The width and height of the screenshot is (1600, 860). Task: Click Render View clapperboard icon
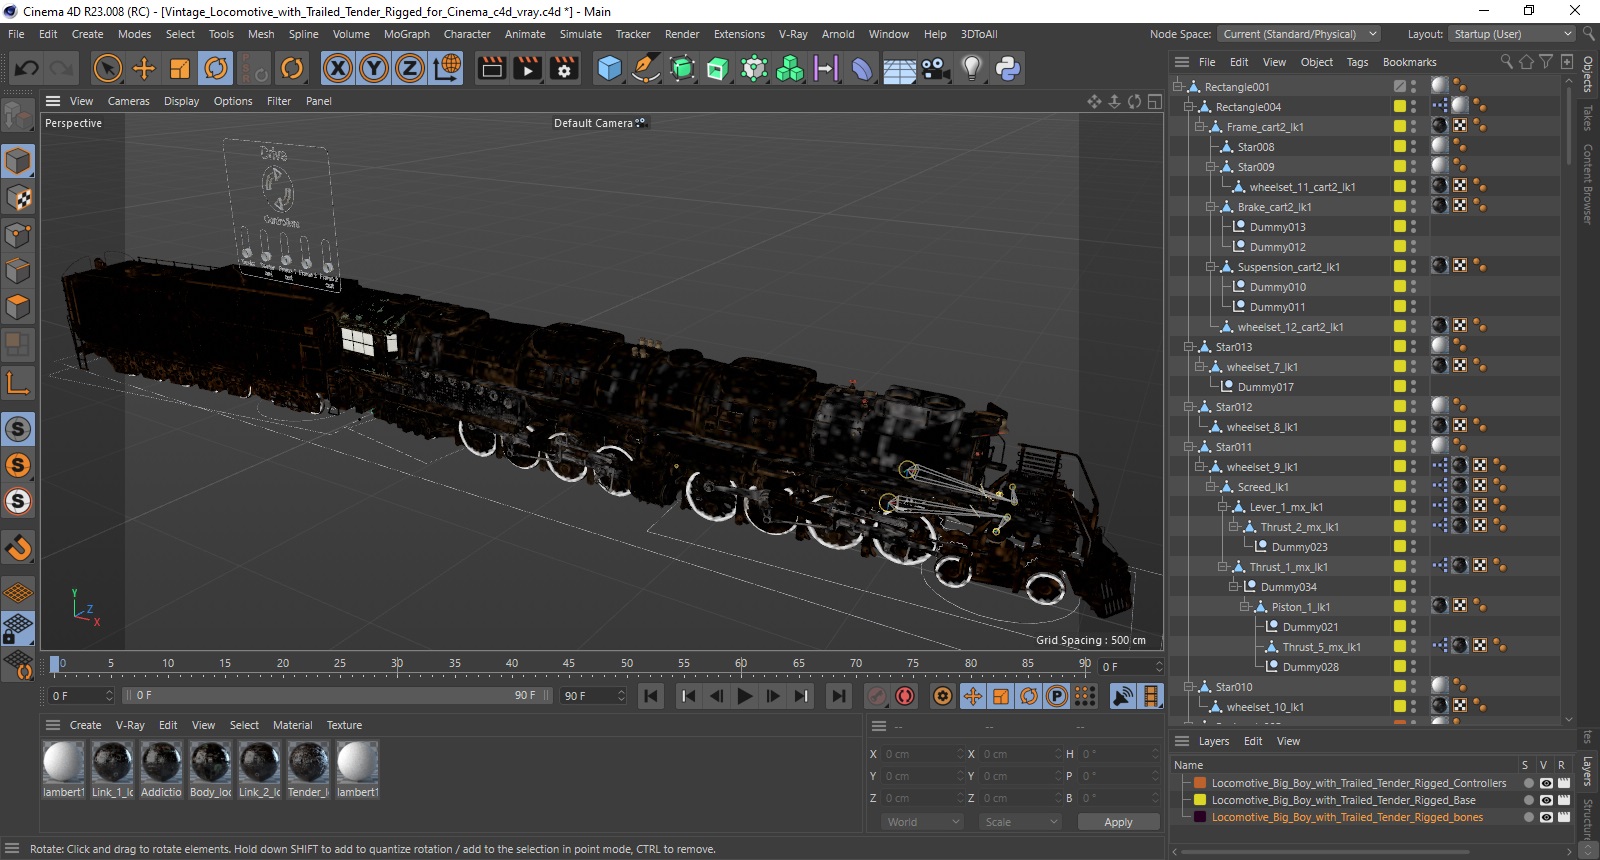[492, 68]
